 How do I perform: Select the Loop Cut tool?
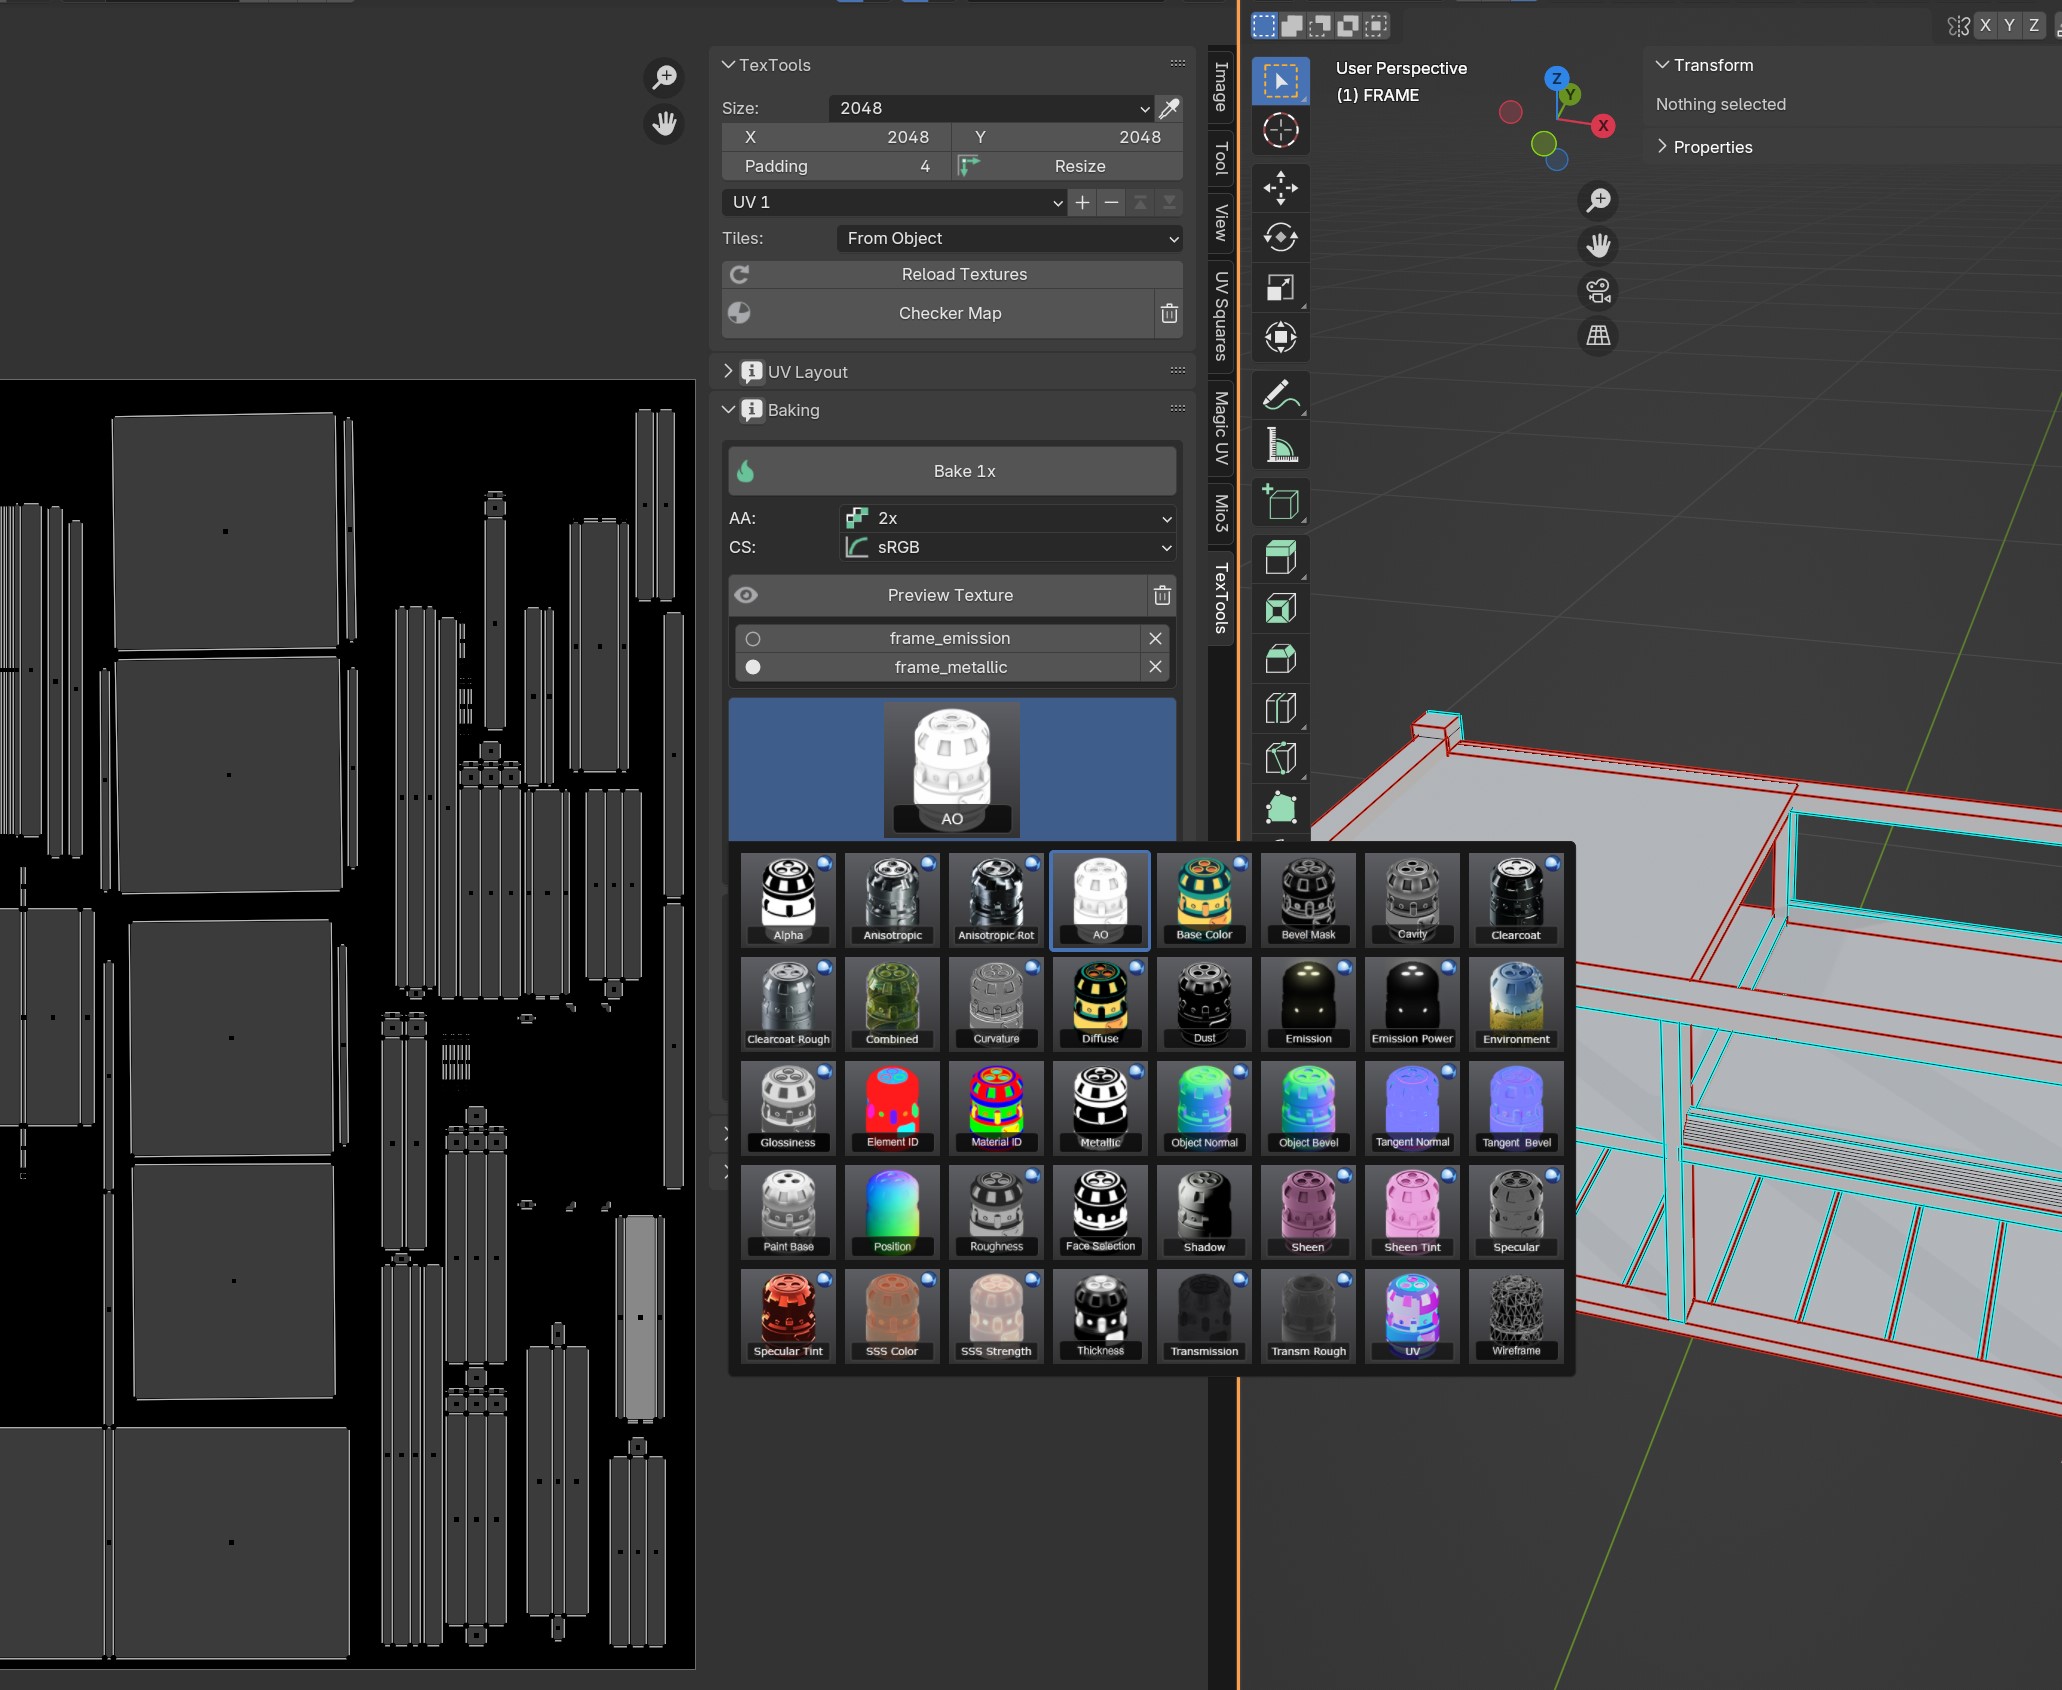point(1281,708)
